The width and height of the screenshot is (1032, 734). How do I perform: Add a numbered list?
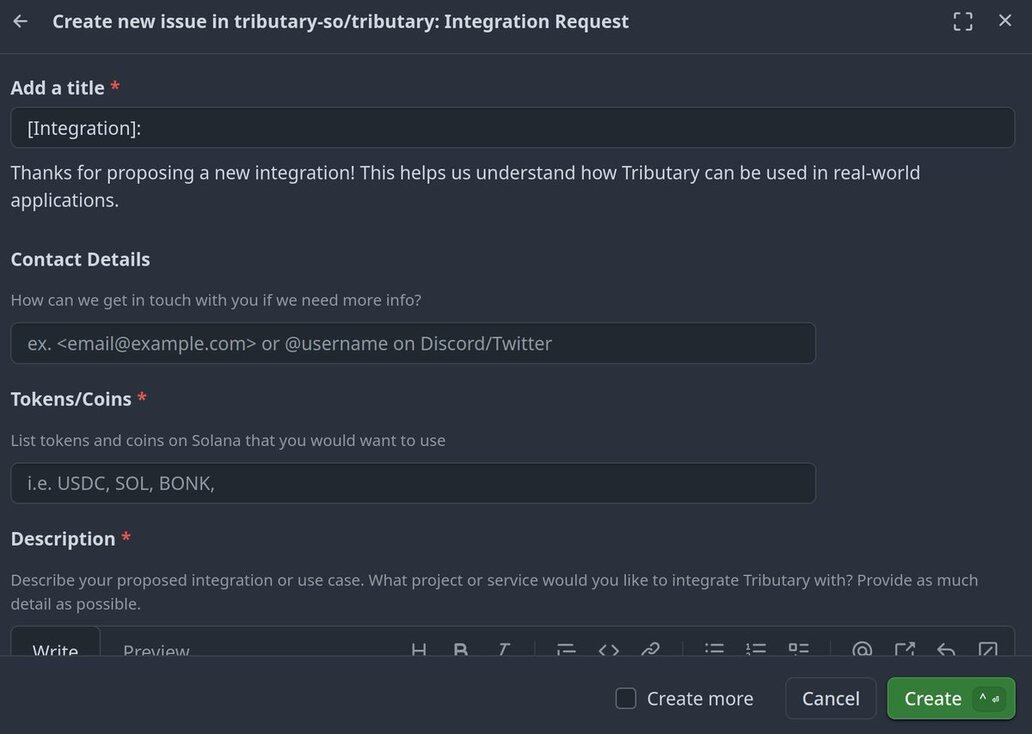[756, 649]
